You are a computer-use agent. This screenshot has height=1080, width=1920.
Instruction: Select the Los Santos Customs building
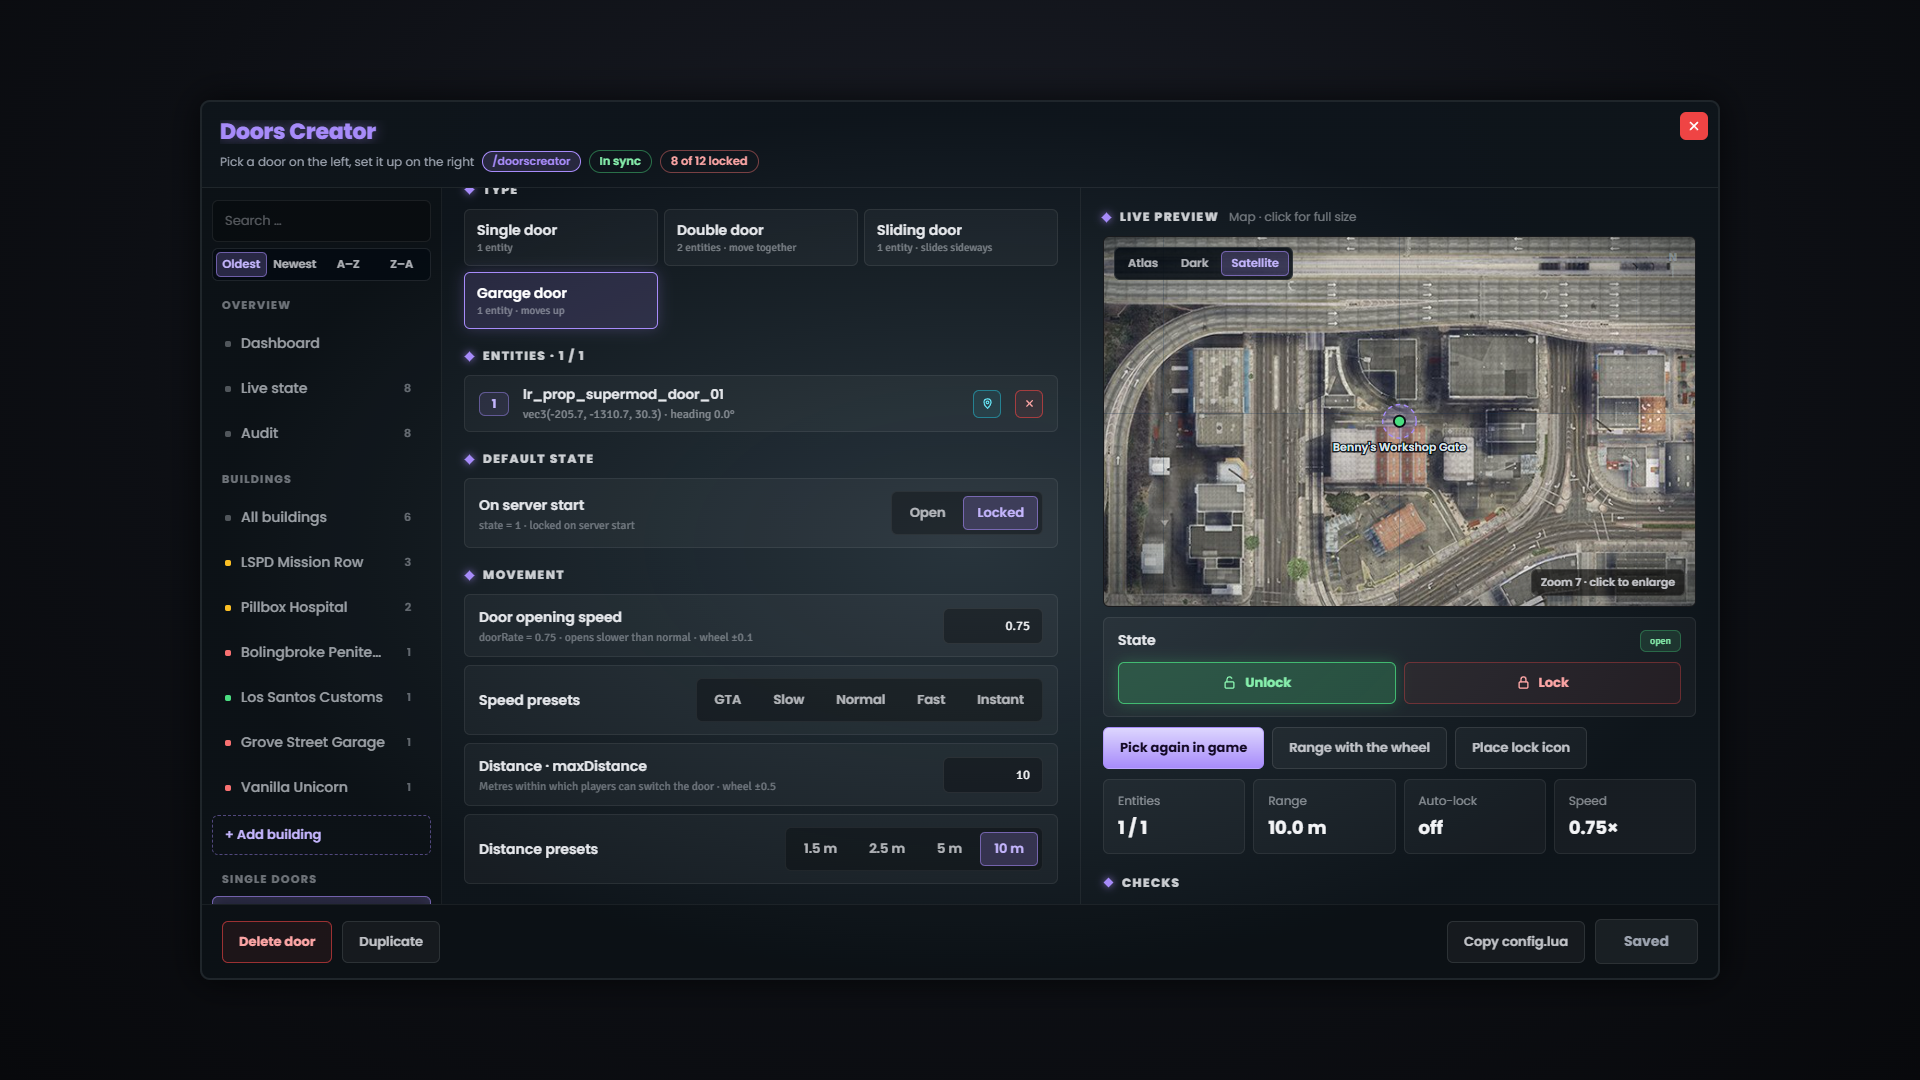point(321,697)
